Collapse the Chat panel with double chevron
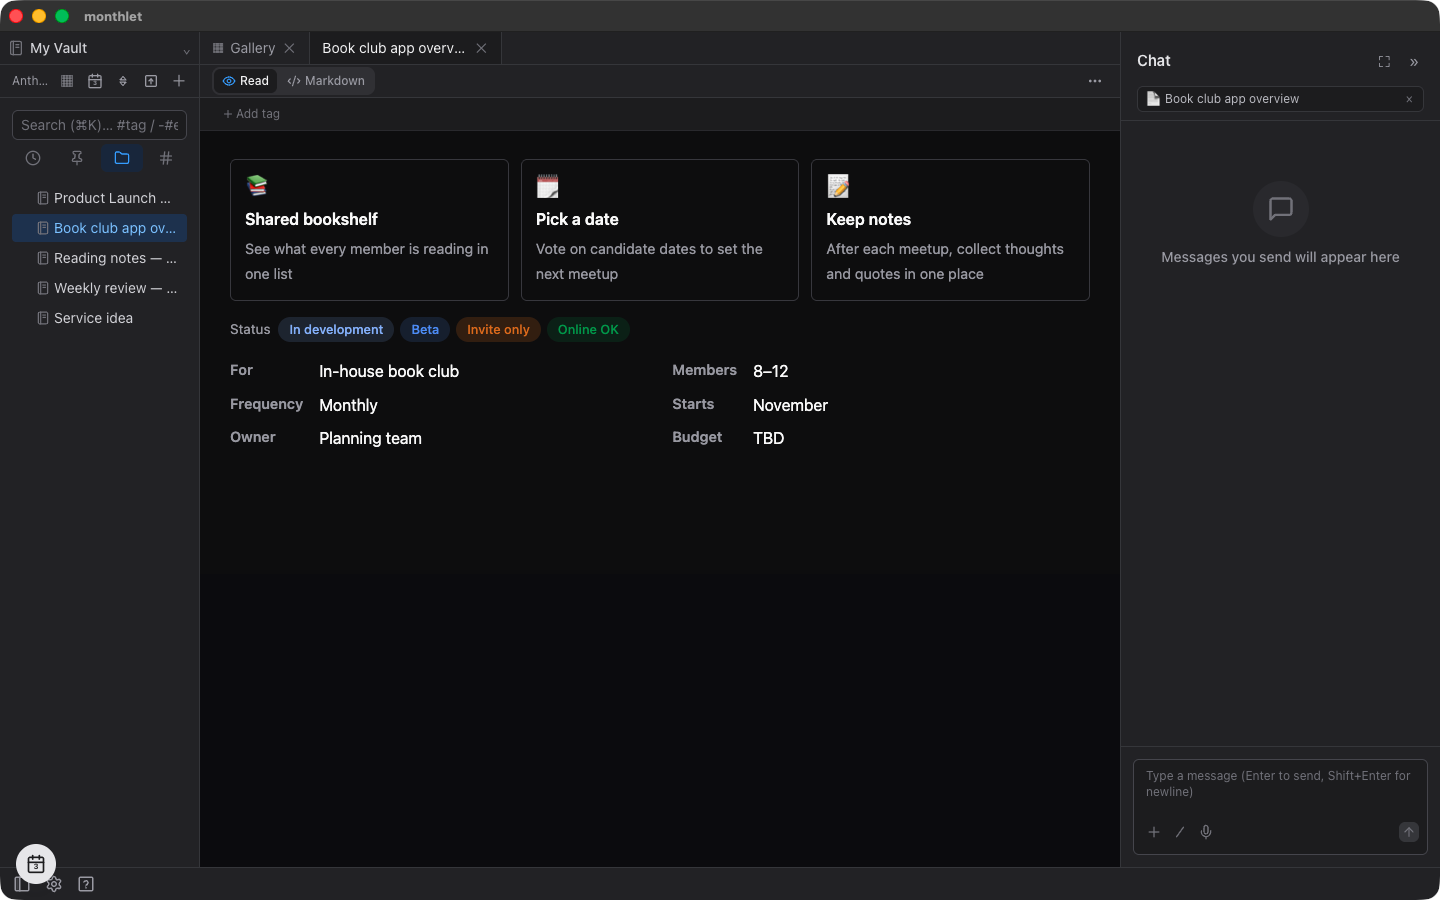This screenshot has width=1440, height=900. coord(1414,62)
